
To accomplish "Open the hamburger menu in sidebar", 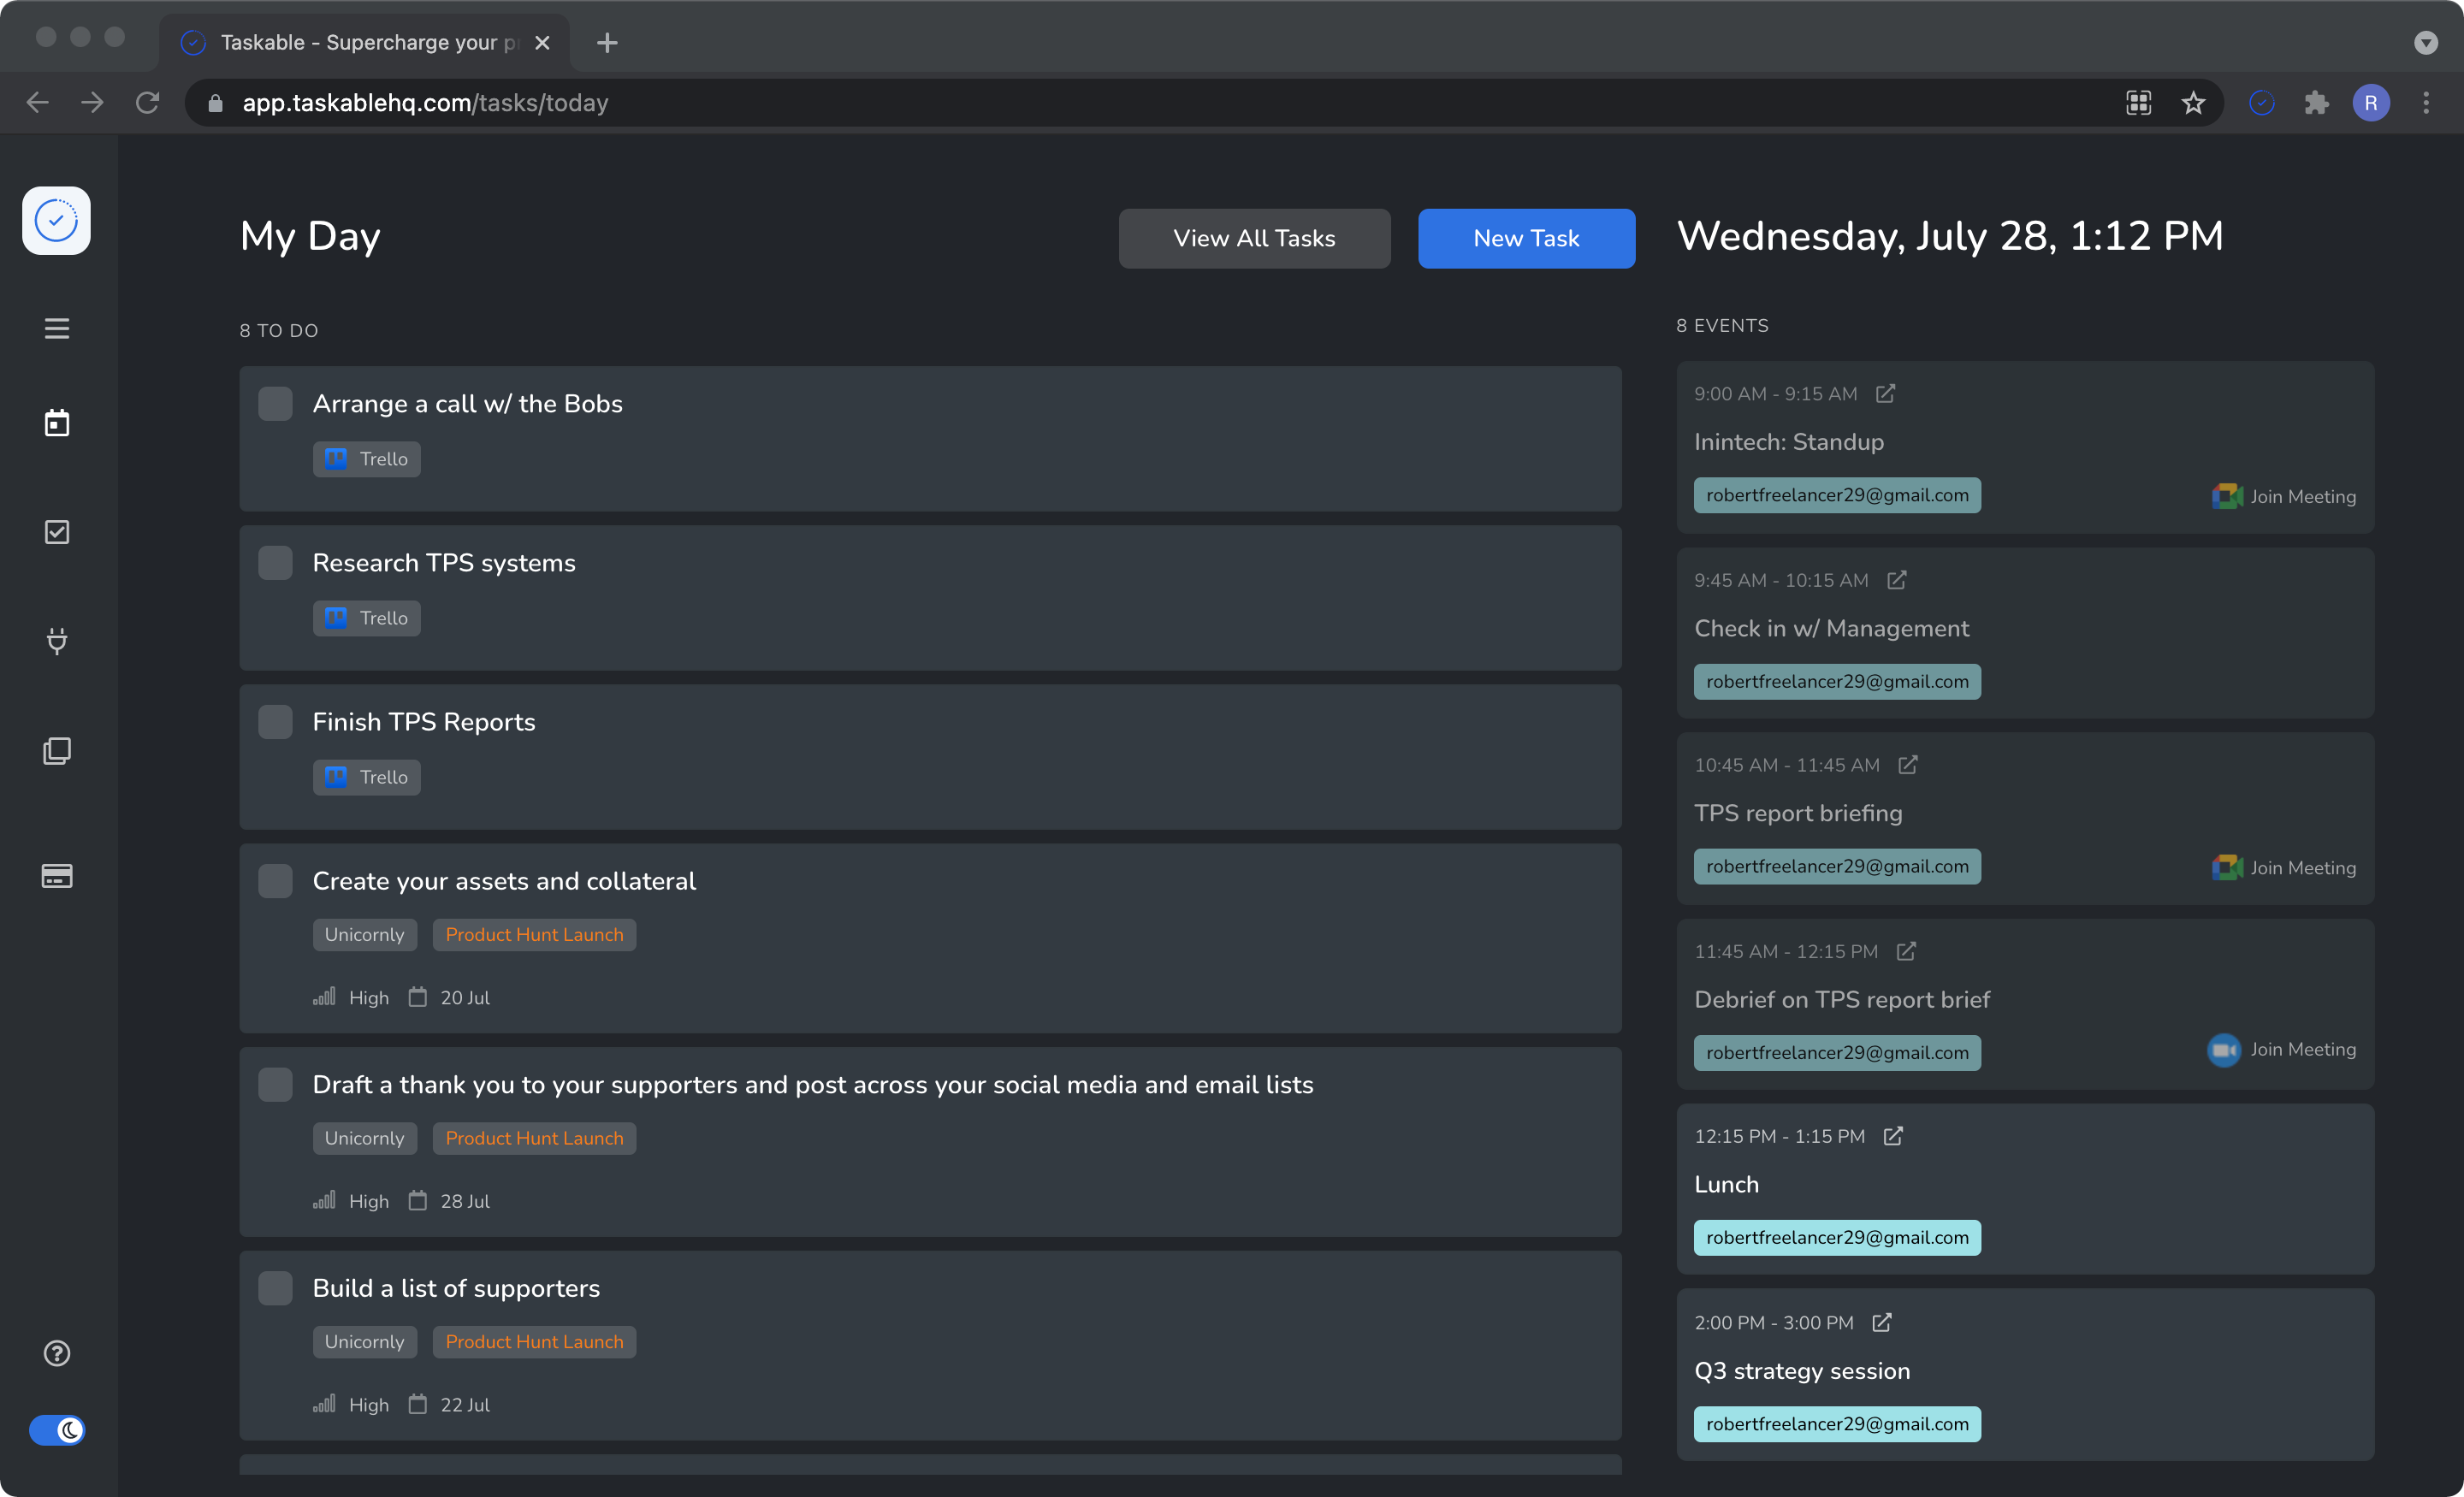I will (x=57, y=328).
